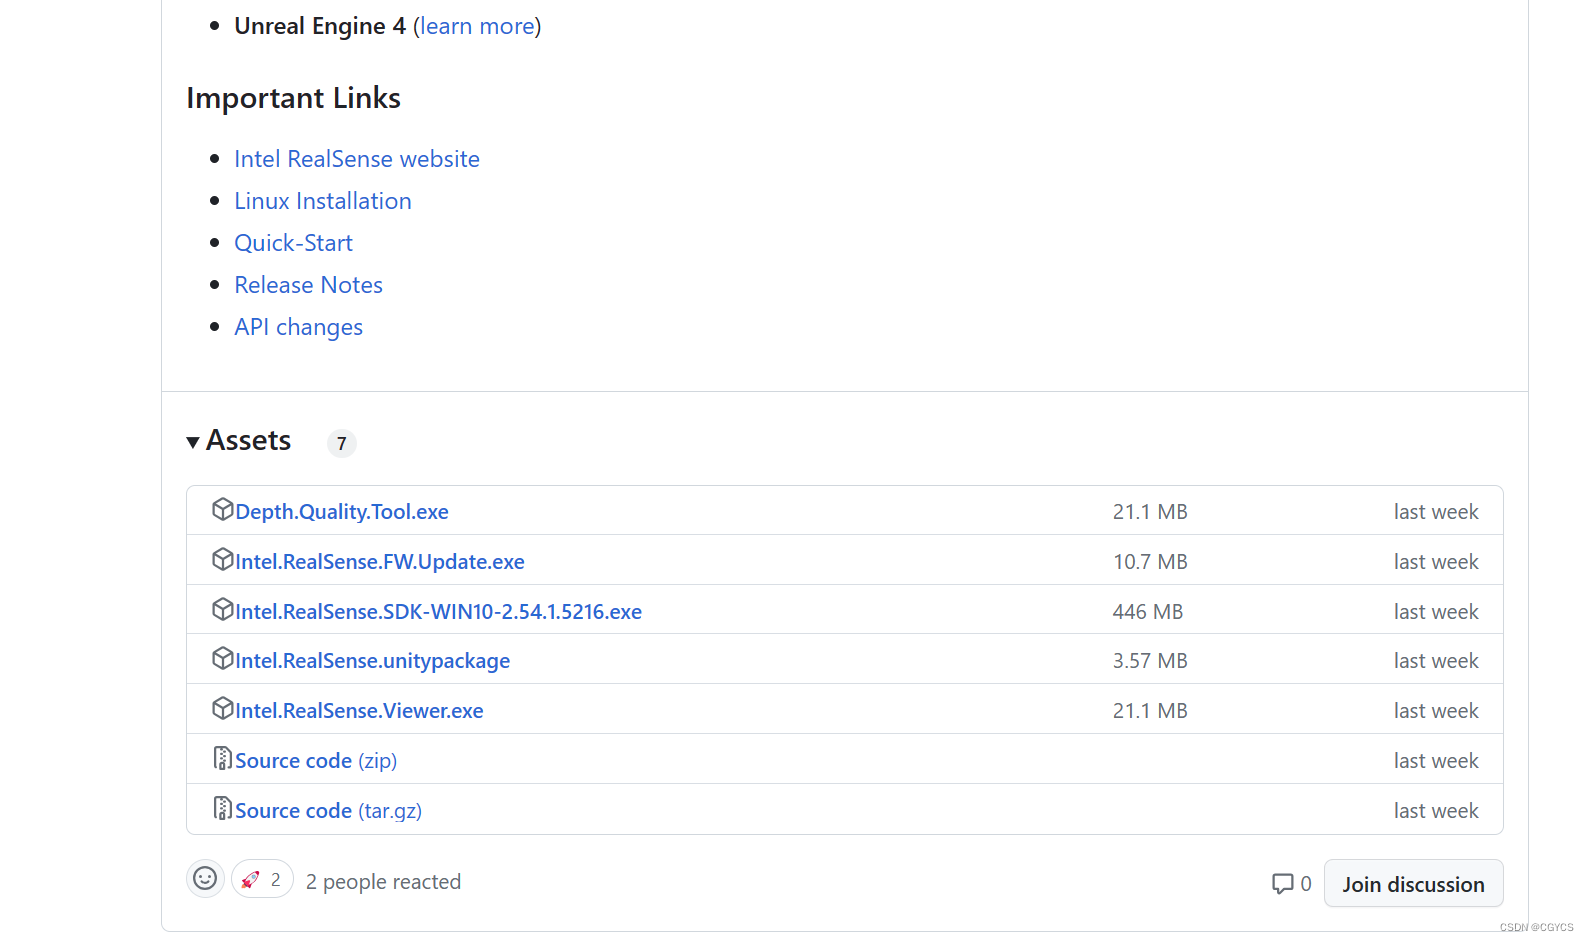Download Source code (tar.gz)
This screenshot has height=941, width=1589.
pos(329,811)
